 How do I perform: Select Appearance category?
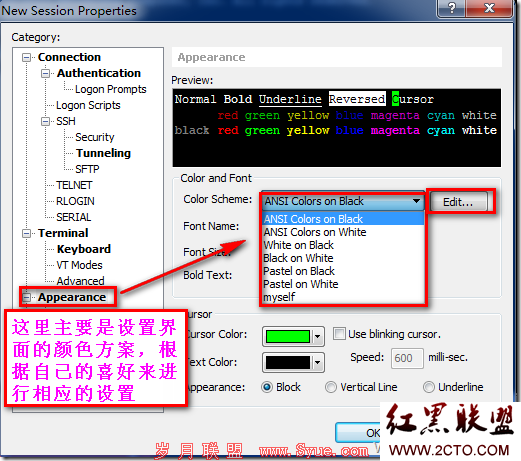click(x=72, y=297)
